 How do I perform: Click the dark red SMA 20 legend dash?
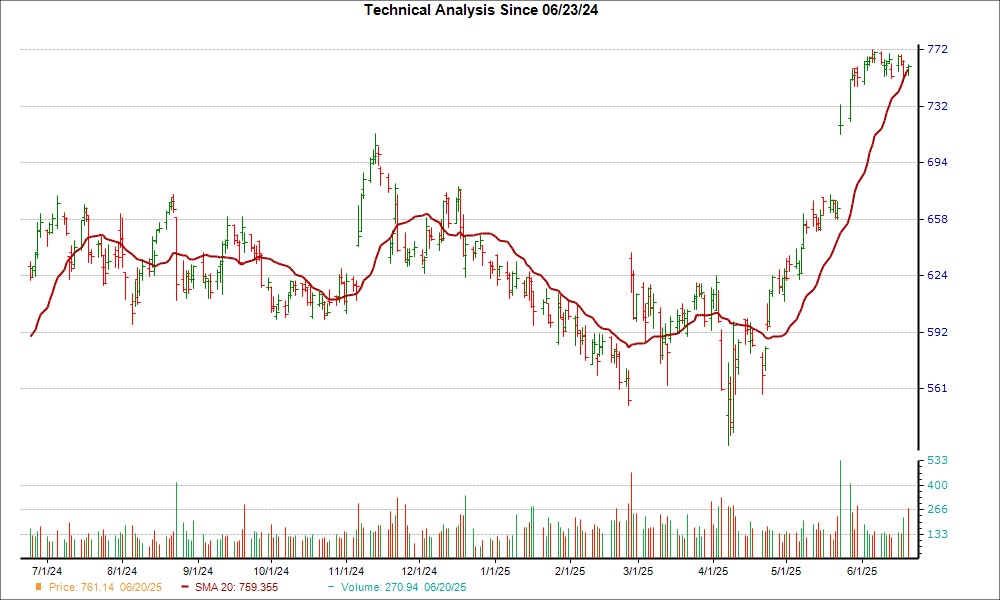tap(185, 587)
